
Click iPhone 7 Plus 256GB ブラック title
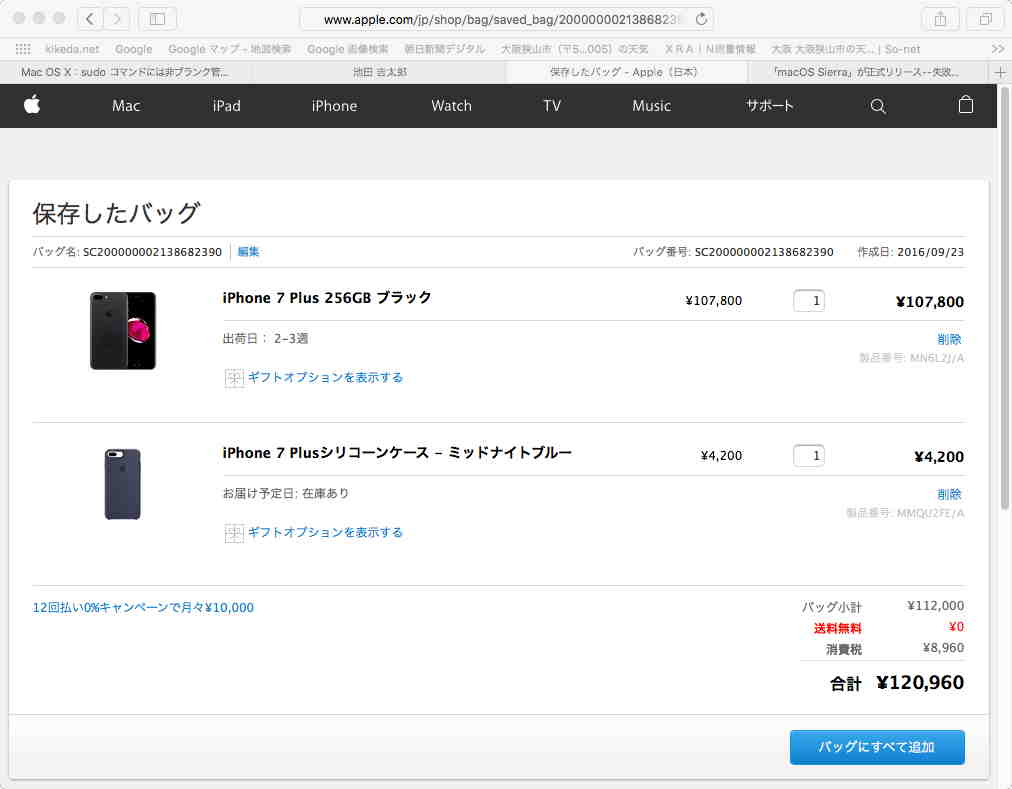327,298
